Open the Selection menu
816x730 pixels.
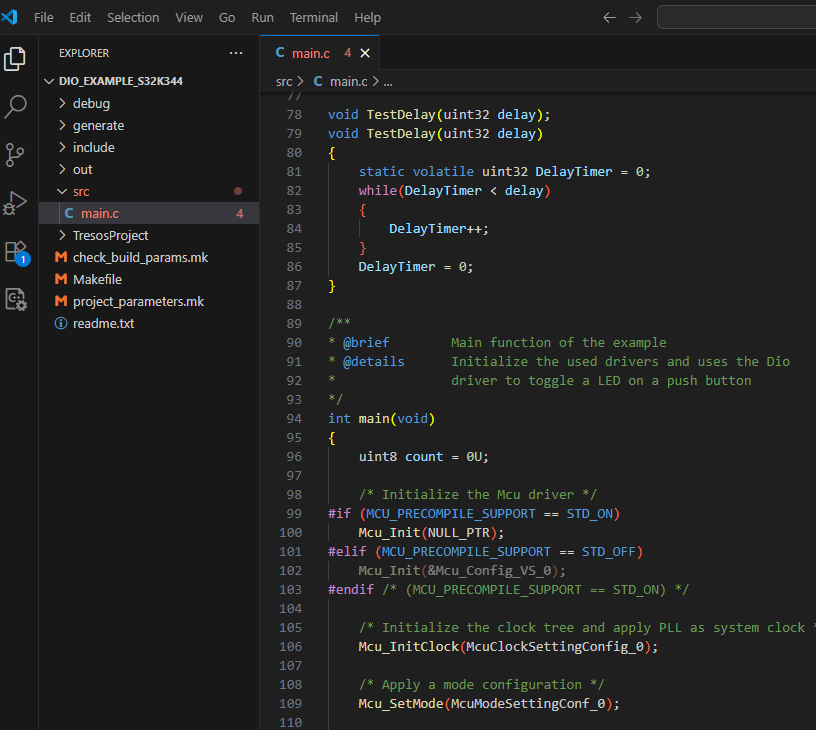tap(133, 18)
